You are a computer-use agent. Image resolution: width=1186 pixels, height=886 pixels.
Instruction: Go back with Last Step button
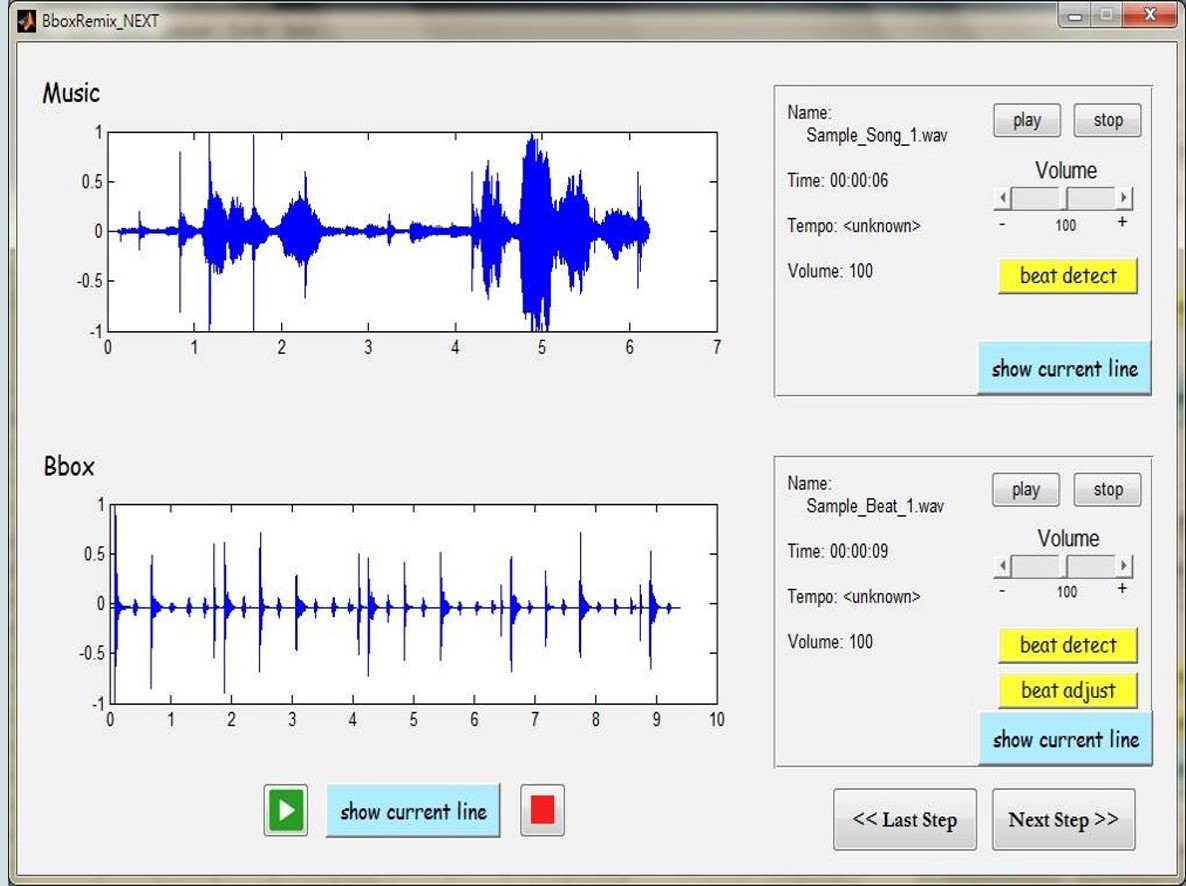pos(904,820)
